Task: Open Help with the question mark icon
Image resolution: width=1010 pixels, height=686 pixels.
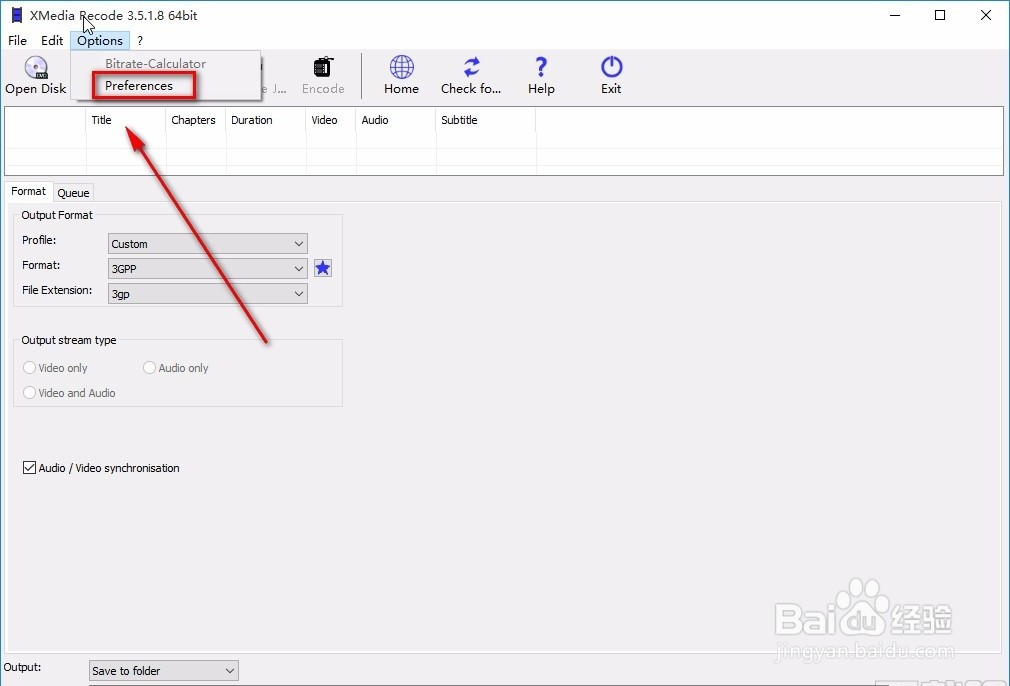Action: point(541,67)
